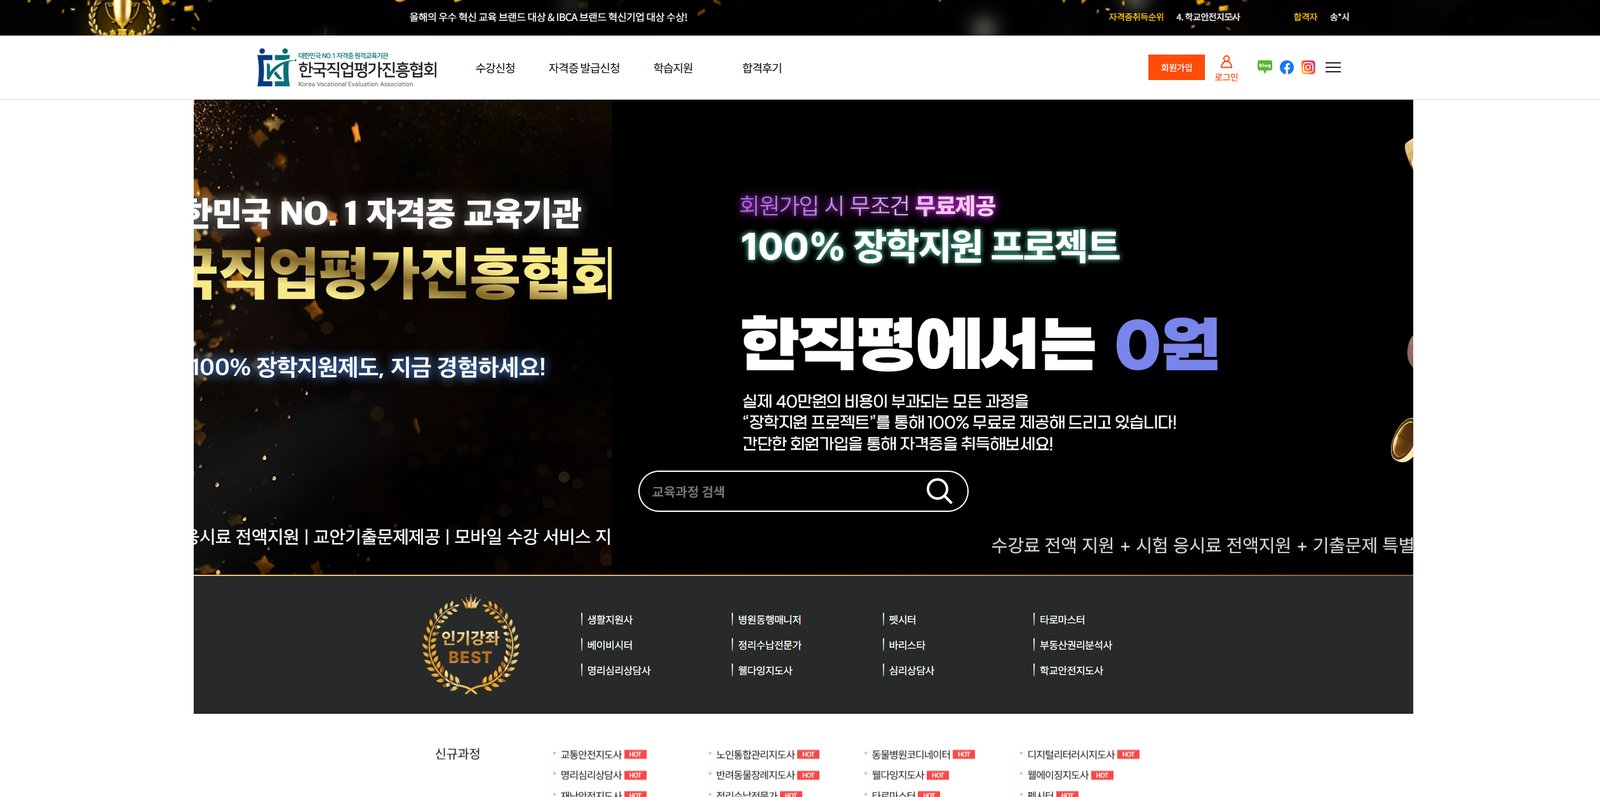Click 자격증취득순위 in top bar

click(x=1136, y=17)
